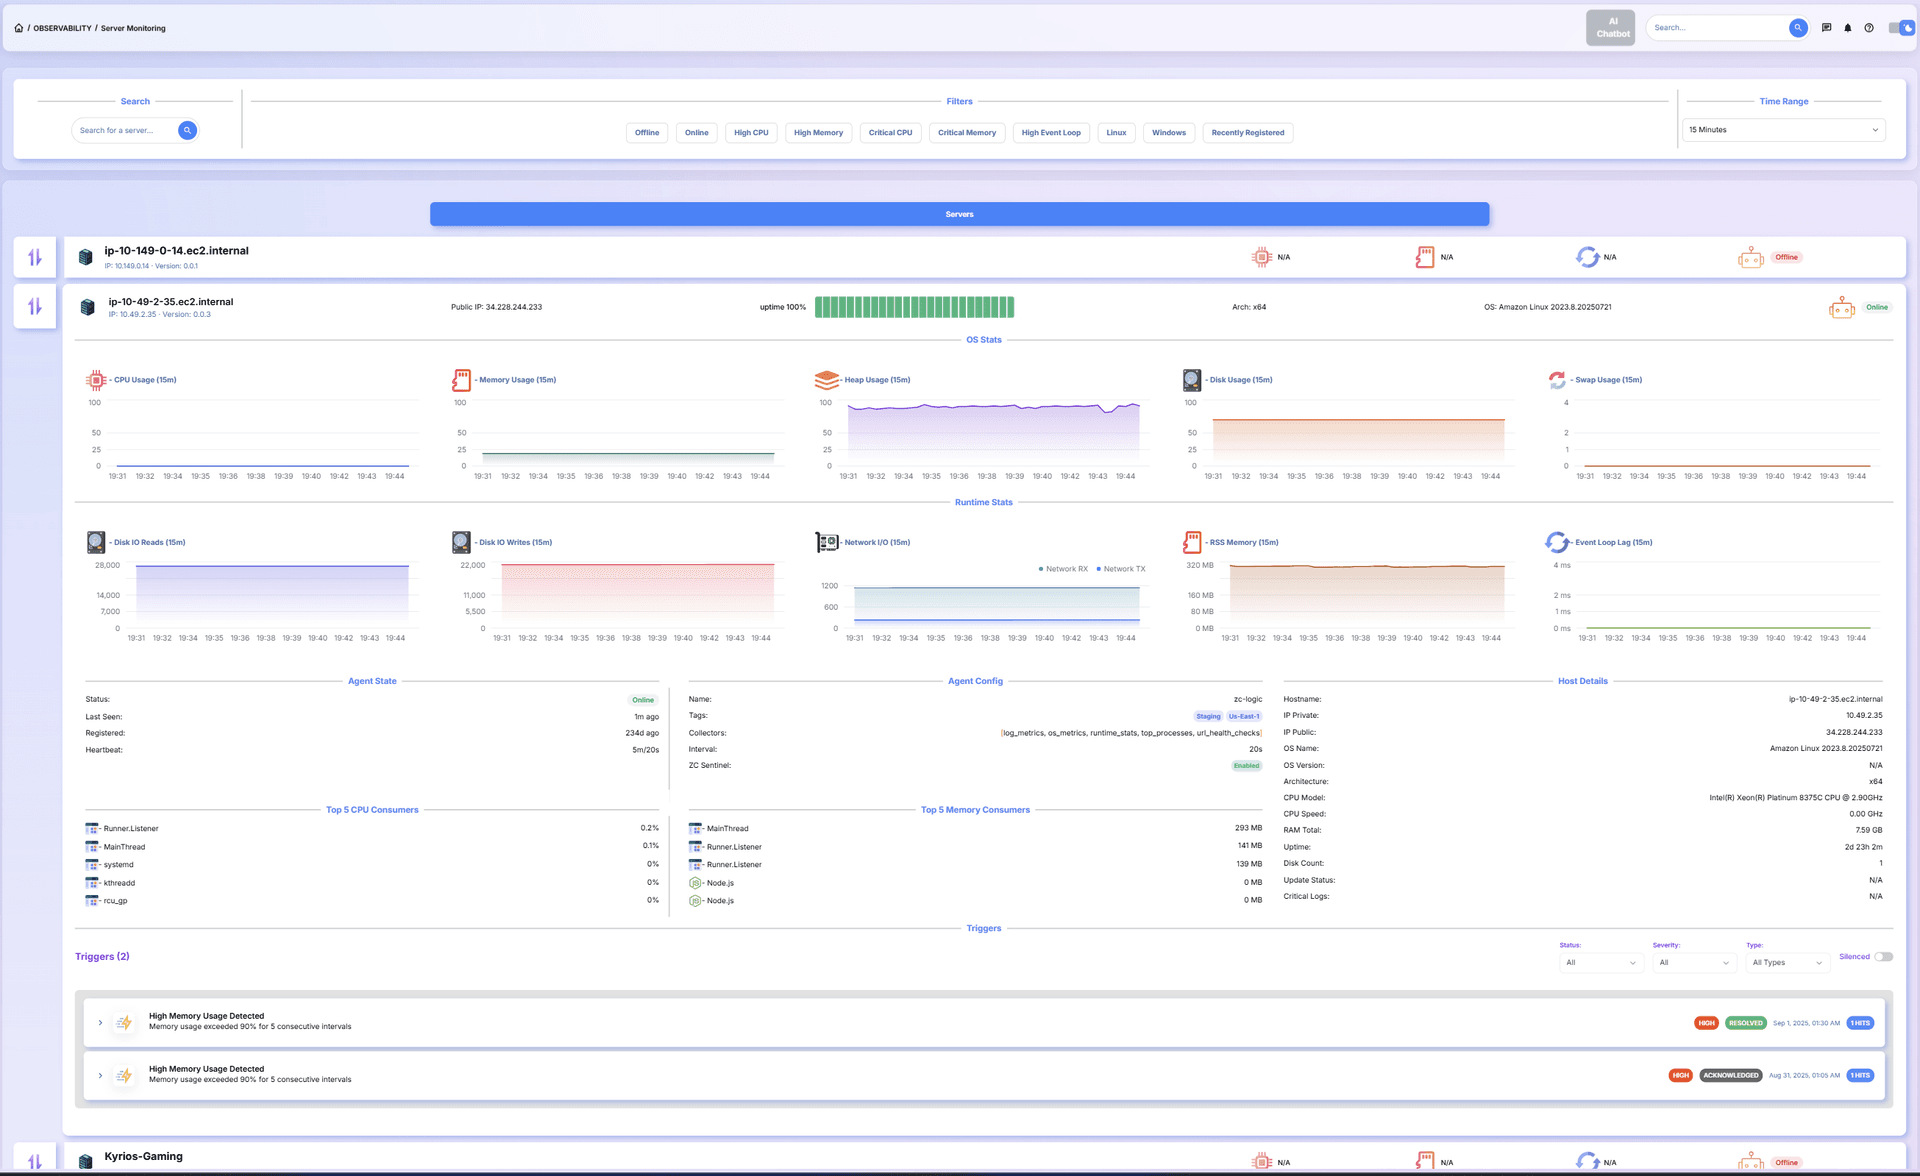The width and height of the screenshot is (1920, 1176).
Task: Click the Disk Usage (15m) drive icon
Action: tap(1192, 380)
